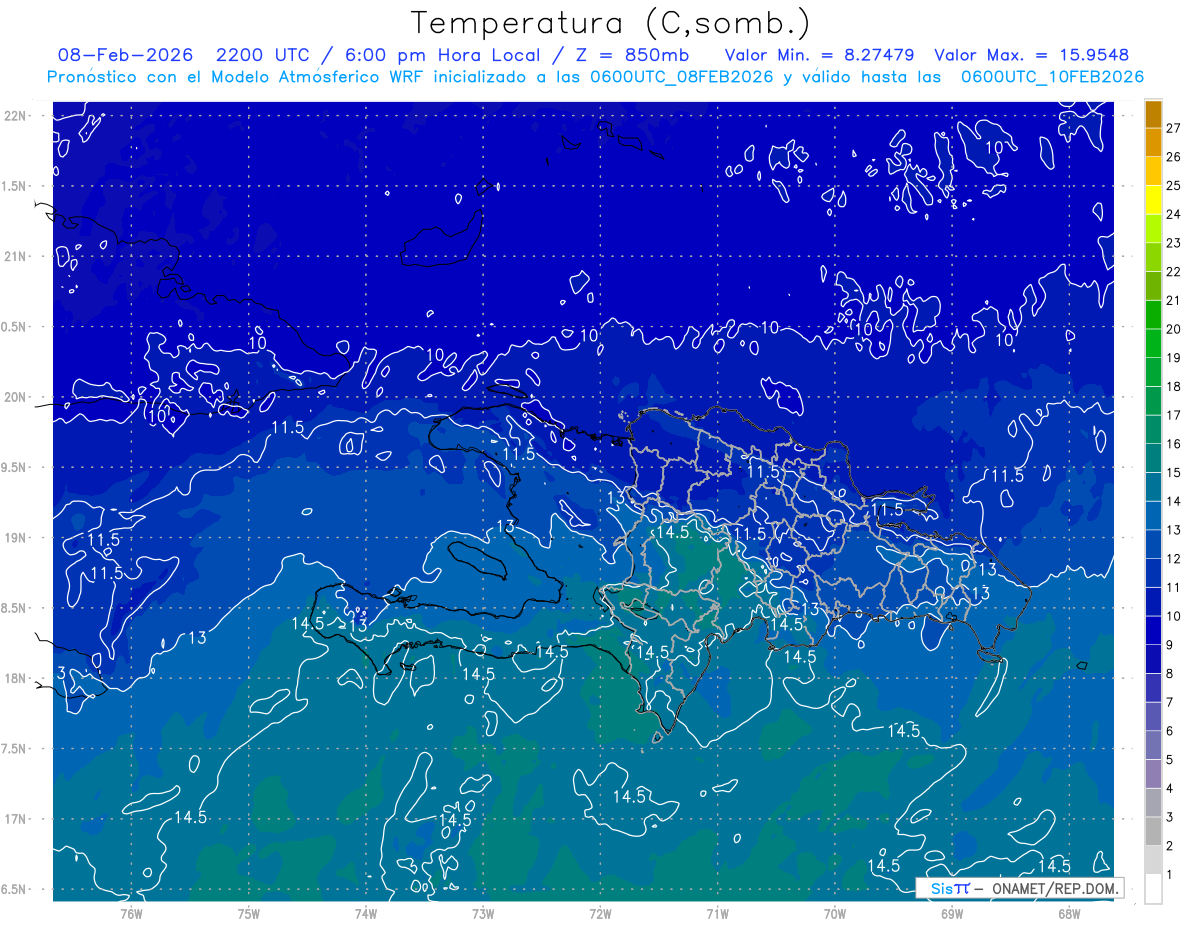The image size is (1200, 927).
Task: Click the '7.5N' latitude axis label
Action: [15, 749]
